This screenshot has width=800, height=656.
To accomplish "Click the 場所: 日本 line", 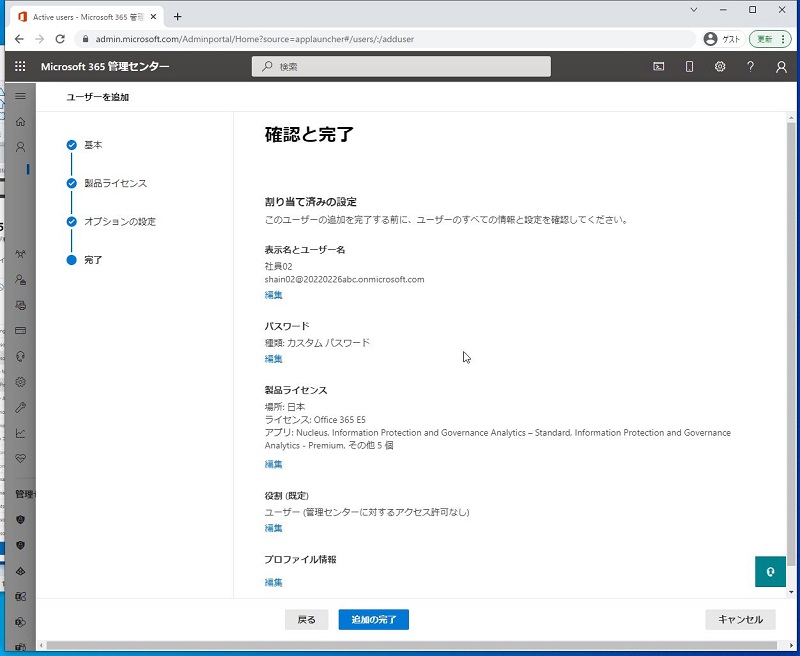I will click(285, 407).
